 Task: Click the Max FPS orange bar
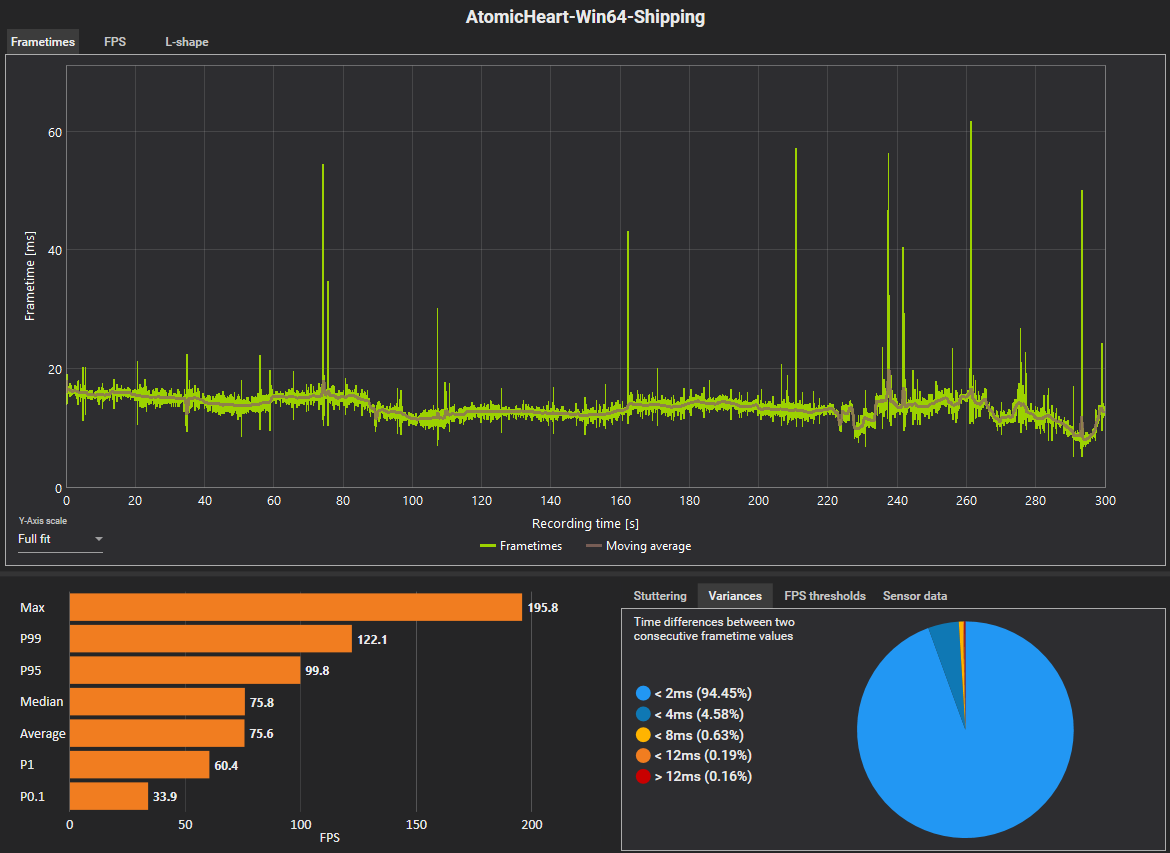pos(295,607)
